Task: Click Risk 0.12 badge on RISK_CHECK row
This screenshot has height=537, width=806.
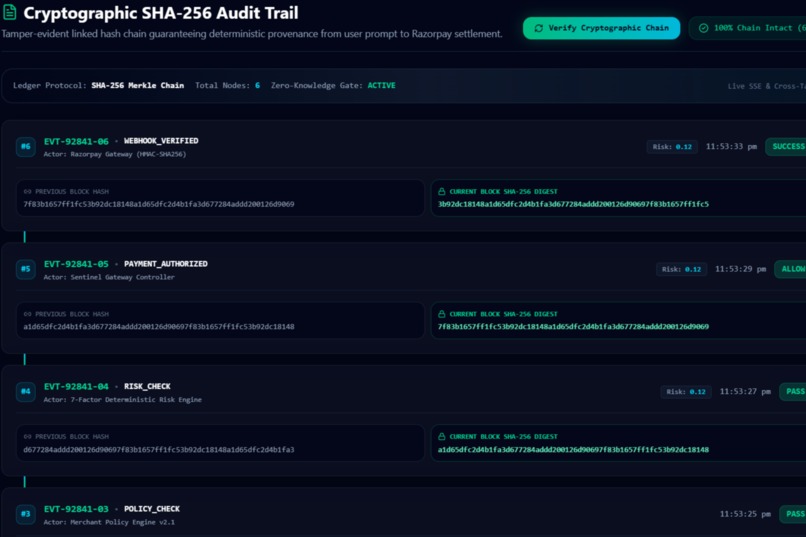Action: [x=686, y=392]
